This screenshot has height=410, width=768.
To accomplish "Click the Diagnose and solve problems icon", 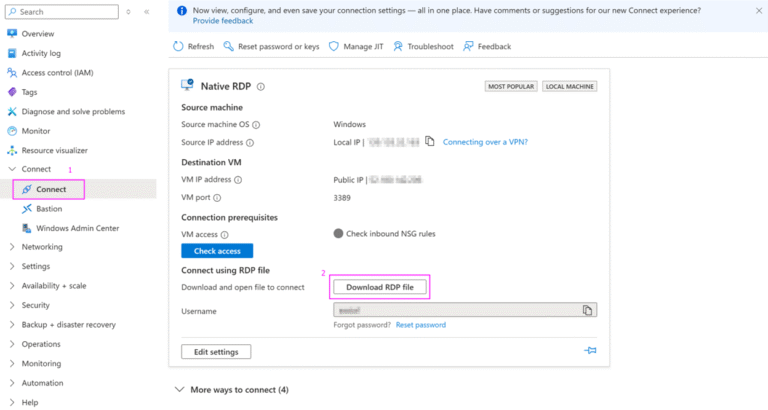I will 12,111.
